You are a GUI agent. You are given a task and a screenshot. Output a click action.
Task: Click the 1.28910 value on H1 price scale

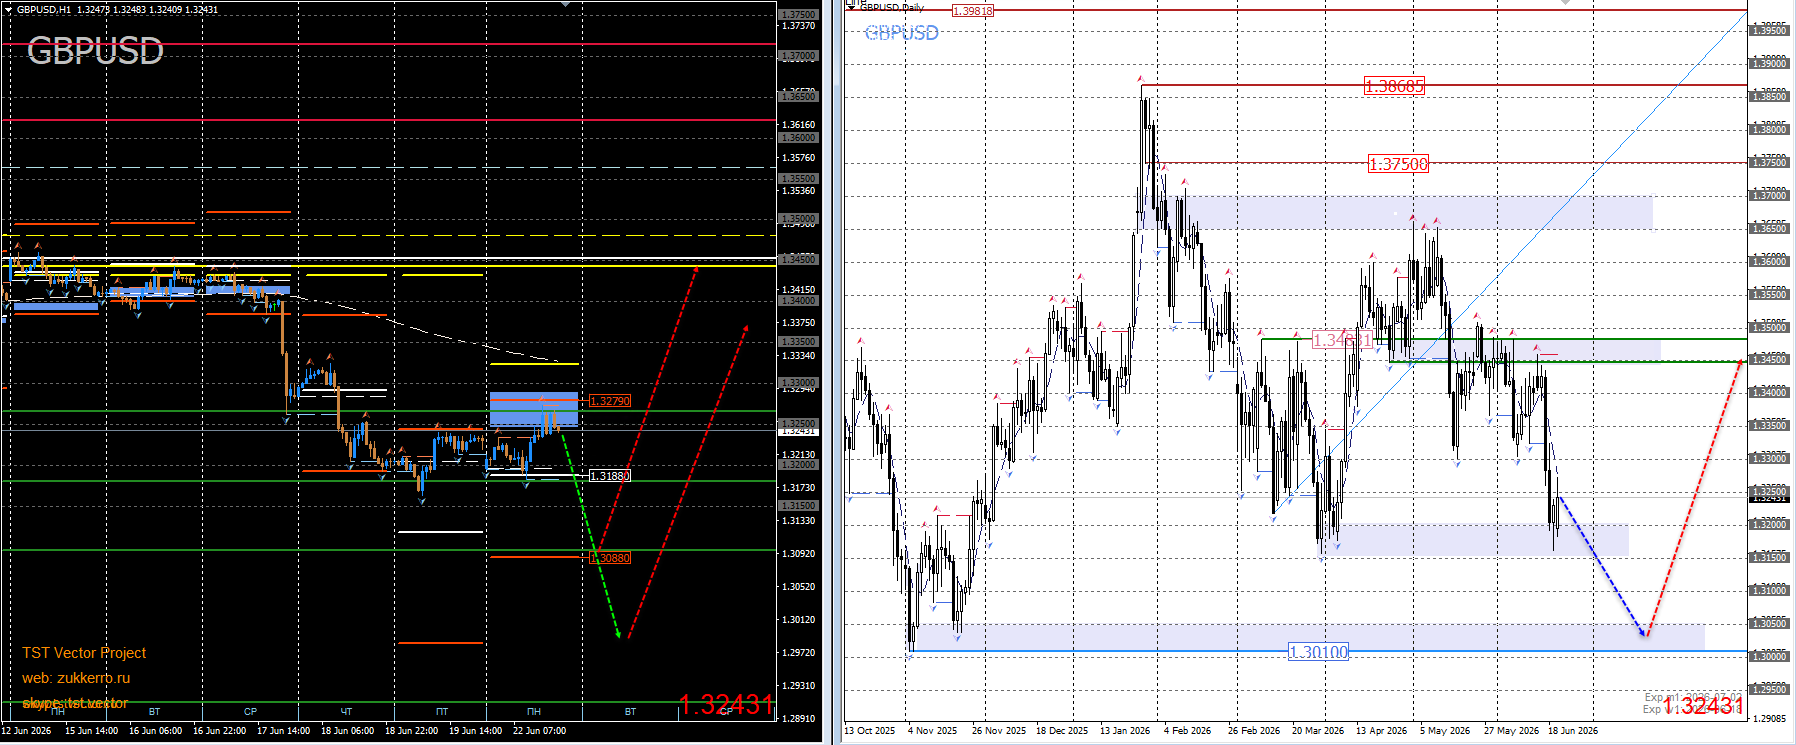pos(798,719)
